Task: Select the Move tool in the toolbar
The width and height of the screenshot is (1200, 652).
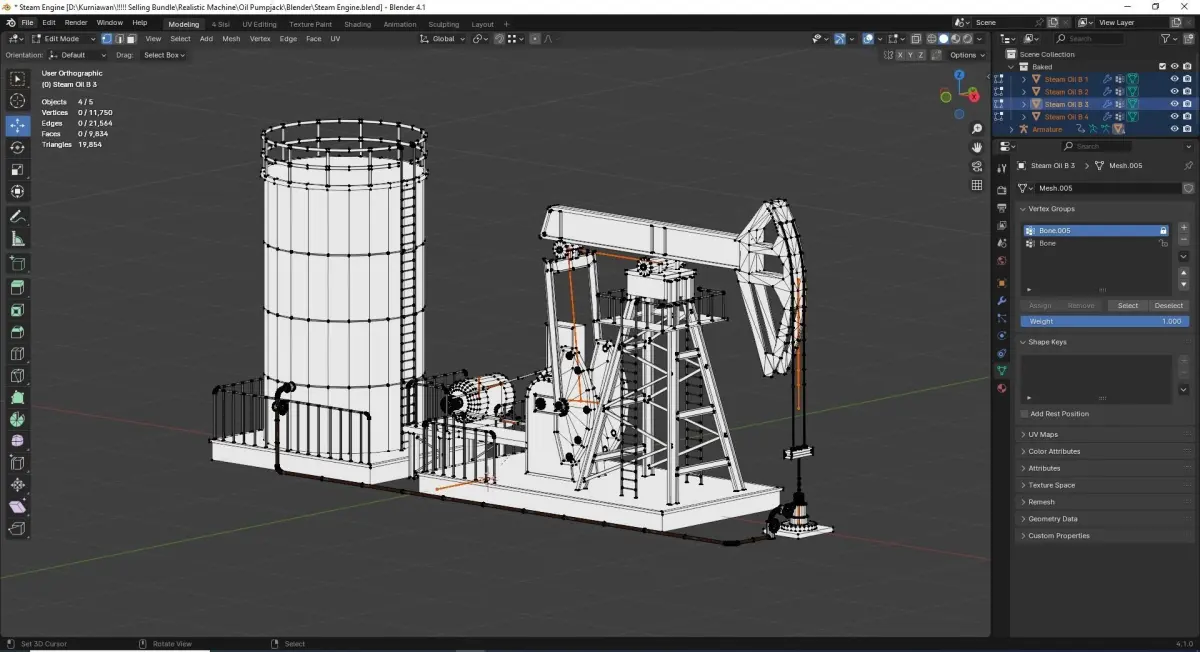Action: [17, 126]
